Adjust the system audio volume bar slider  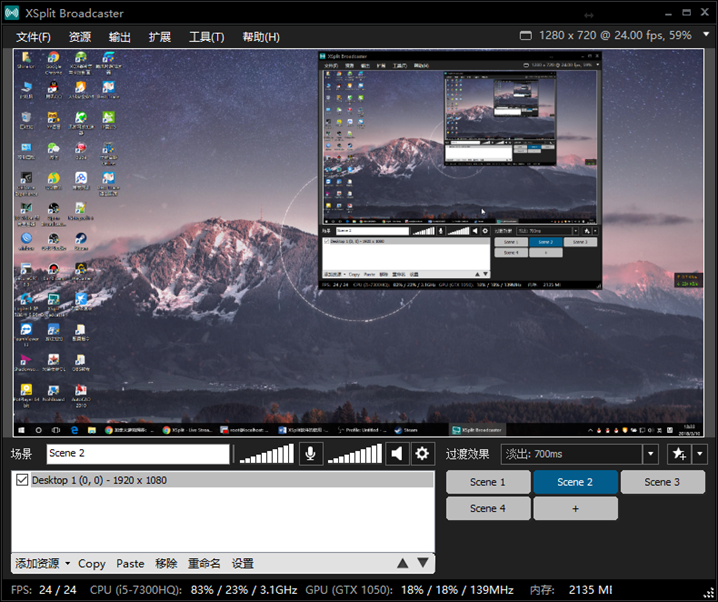coord(354,454)
